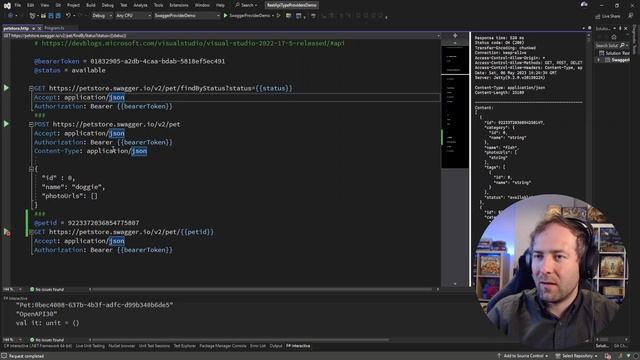Click the Live Share icon

(x=598, y=16)
